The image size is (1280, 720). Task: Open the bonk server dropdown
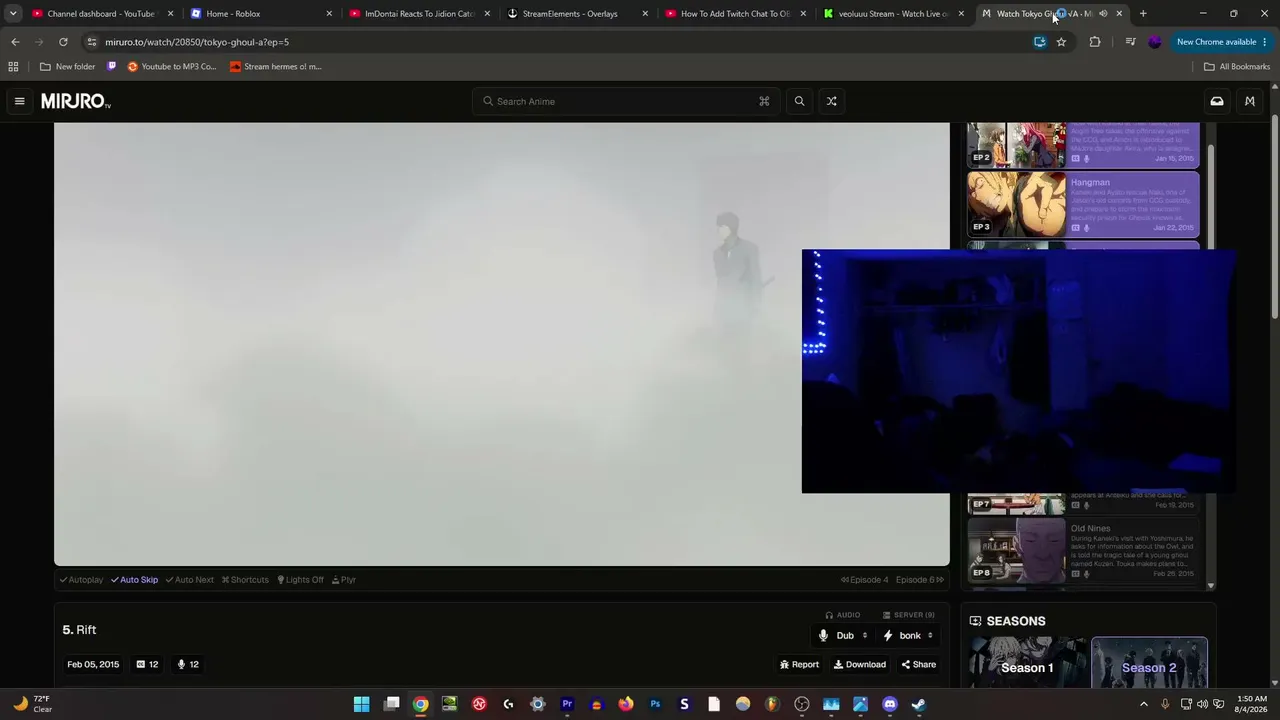pyautogui.click(x=909, y=636)
